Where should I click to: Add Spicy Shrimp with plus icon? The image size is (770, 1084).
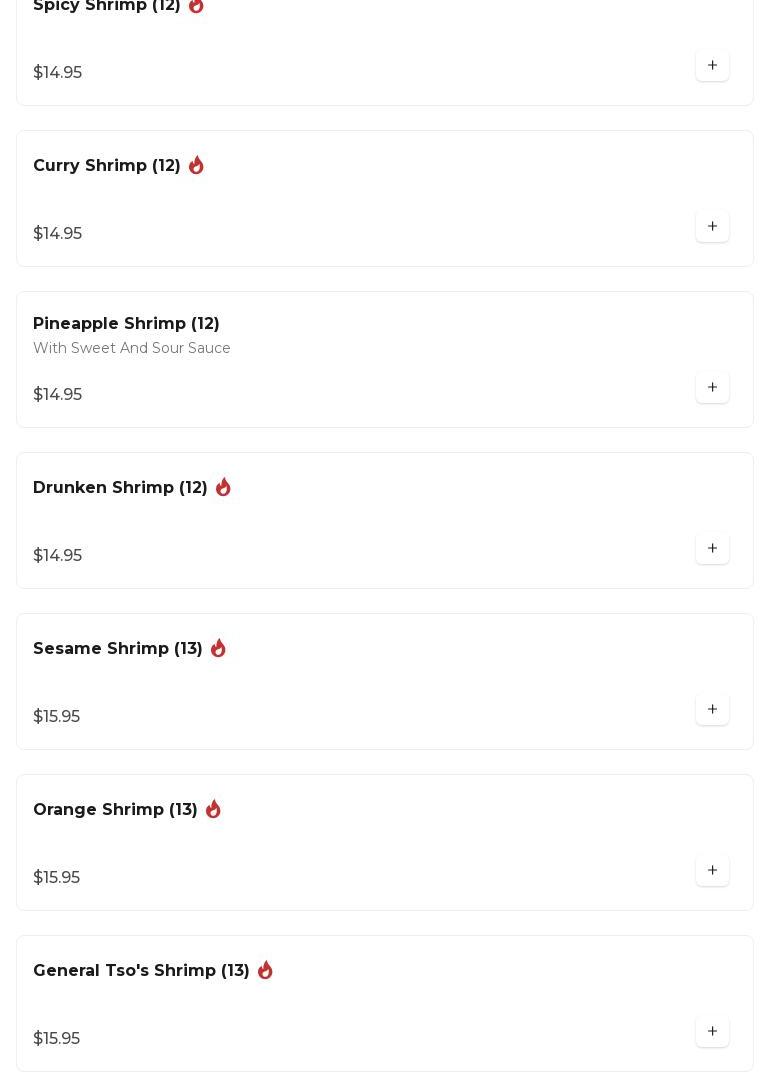tap(712, 66)
